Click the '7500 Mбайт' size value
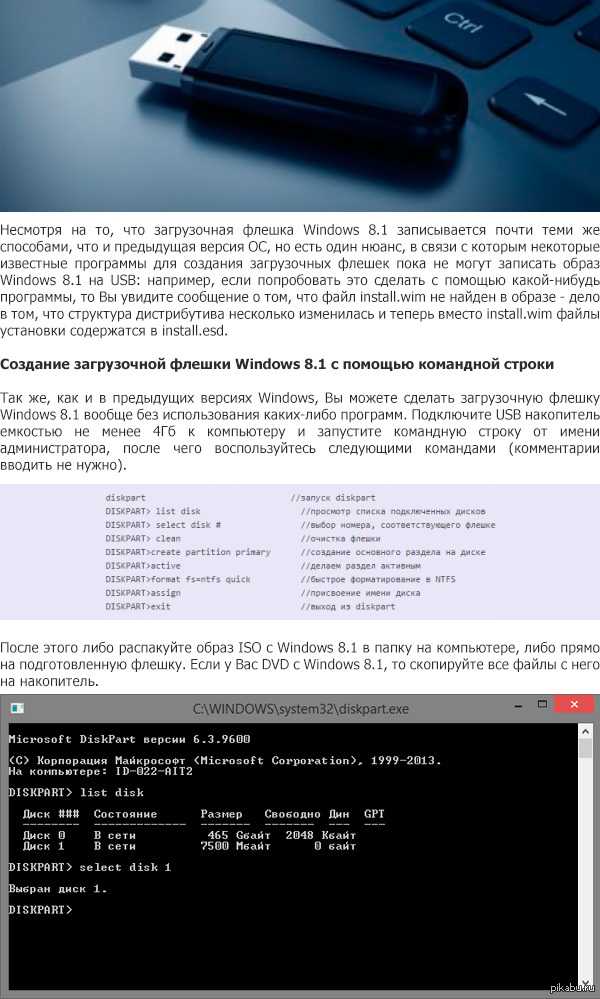The image size is (600, 999). (236, 846)
